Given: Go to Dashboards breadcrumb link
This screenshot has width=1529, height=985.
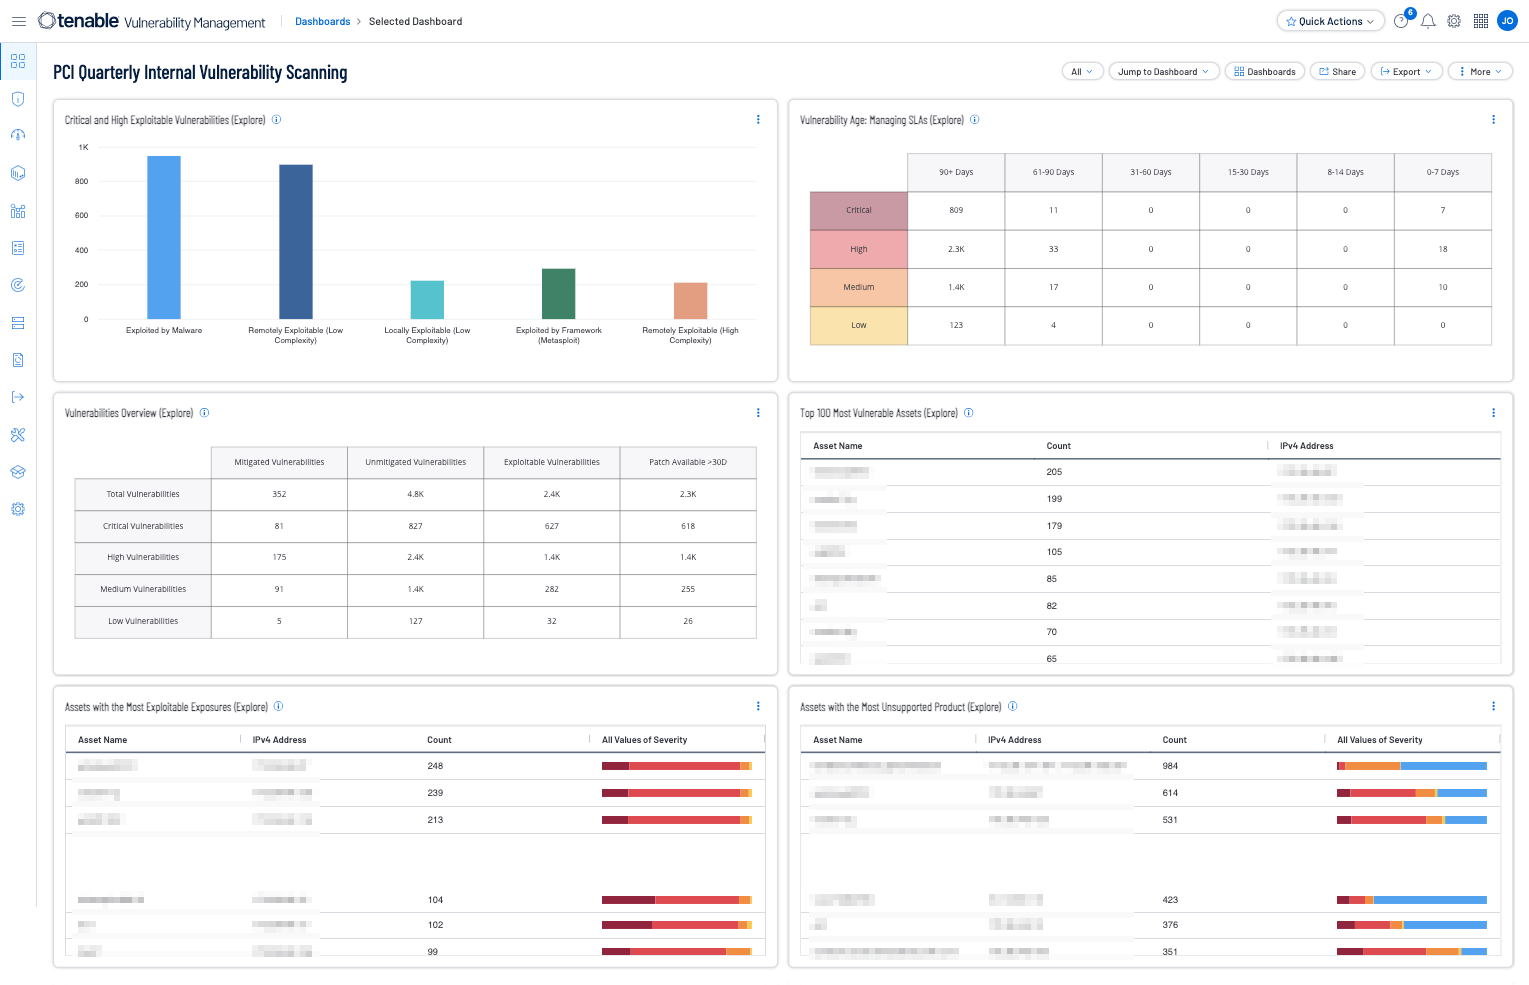Looking at the screenshot, I should tap(322, 21).
